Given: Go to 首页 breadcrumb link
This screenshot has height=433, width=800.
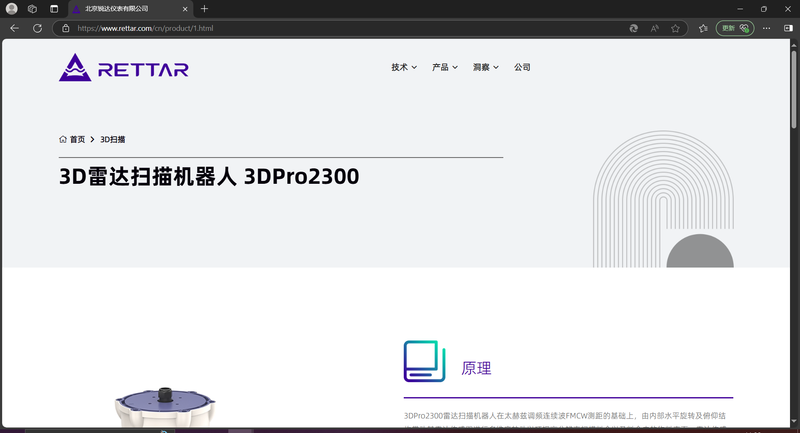Looking at the screenshot, I should (72, 139).
